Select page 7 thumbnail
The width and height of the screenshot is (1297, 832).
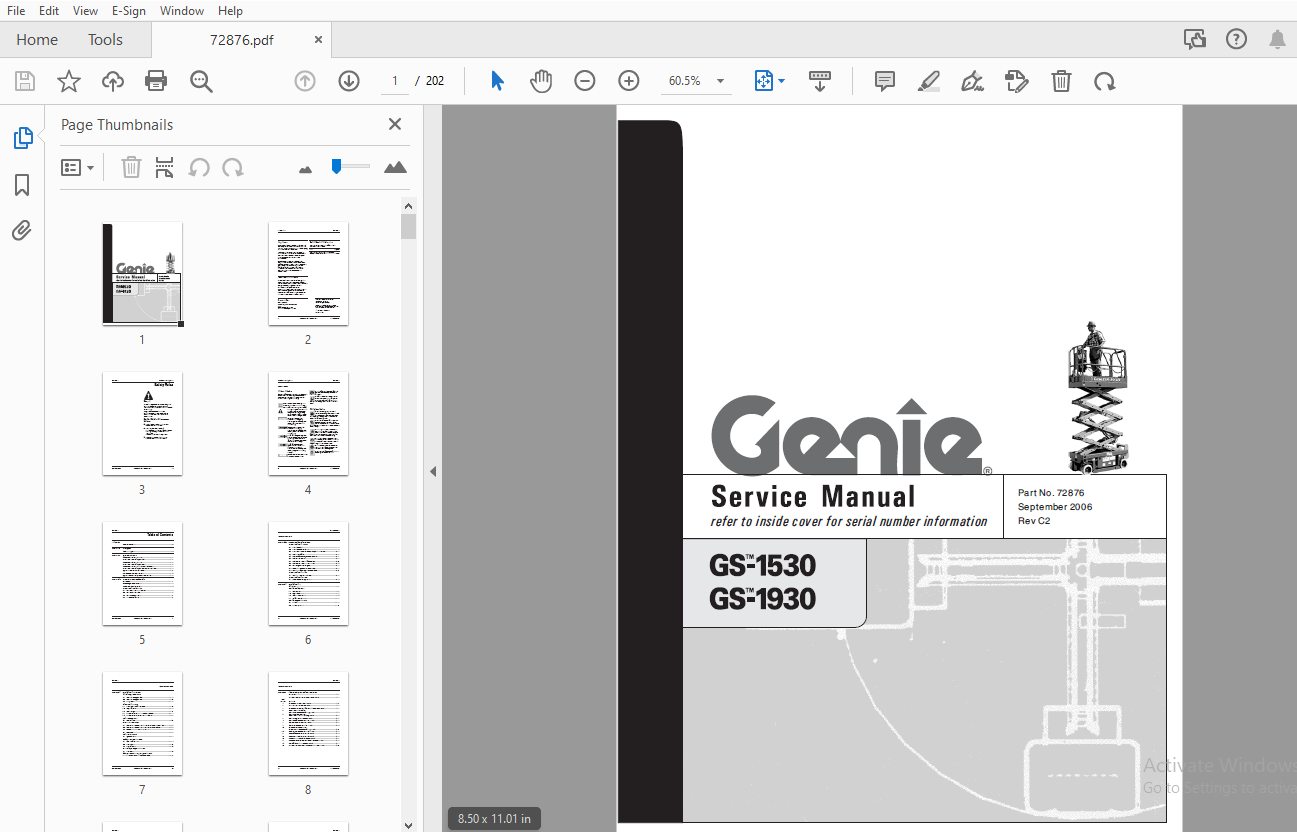142,723
